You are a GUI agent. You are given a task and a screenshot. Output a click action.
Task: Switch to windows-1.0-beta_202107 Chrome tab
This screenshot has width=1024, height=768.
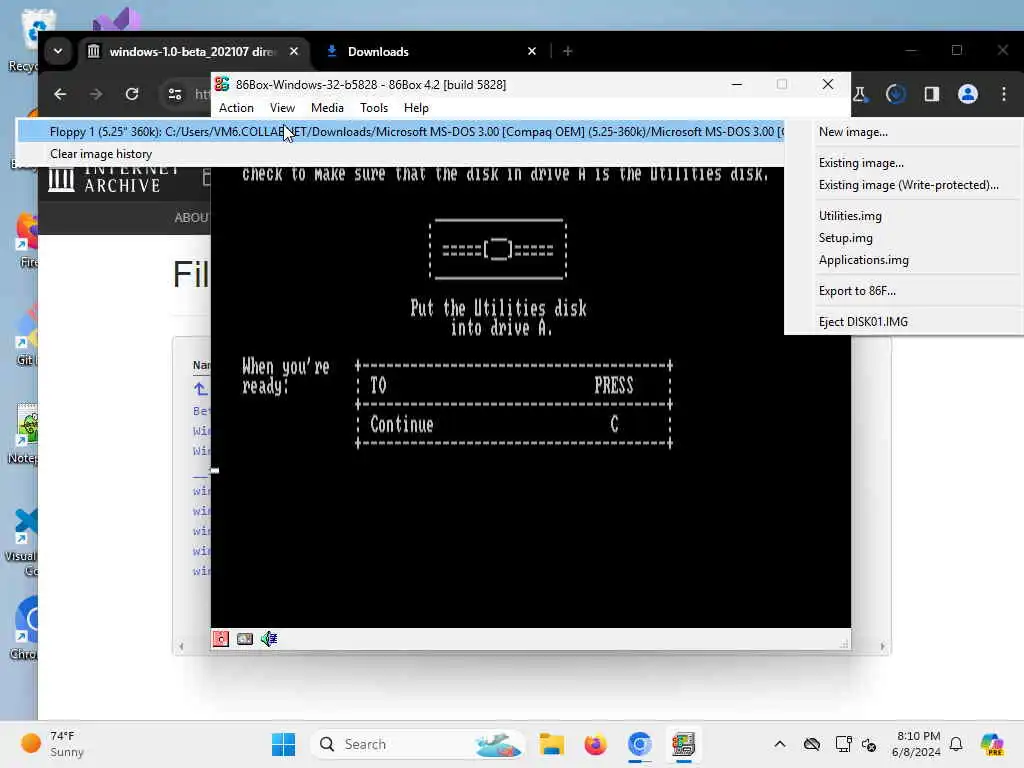click(x=193, y=51)
